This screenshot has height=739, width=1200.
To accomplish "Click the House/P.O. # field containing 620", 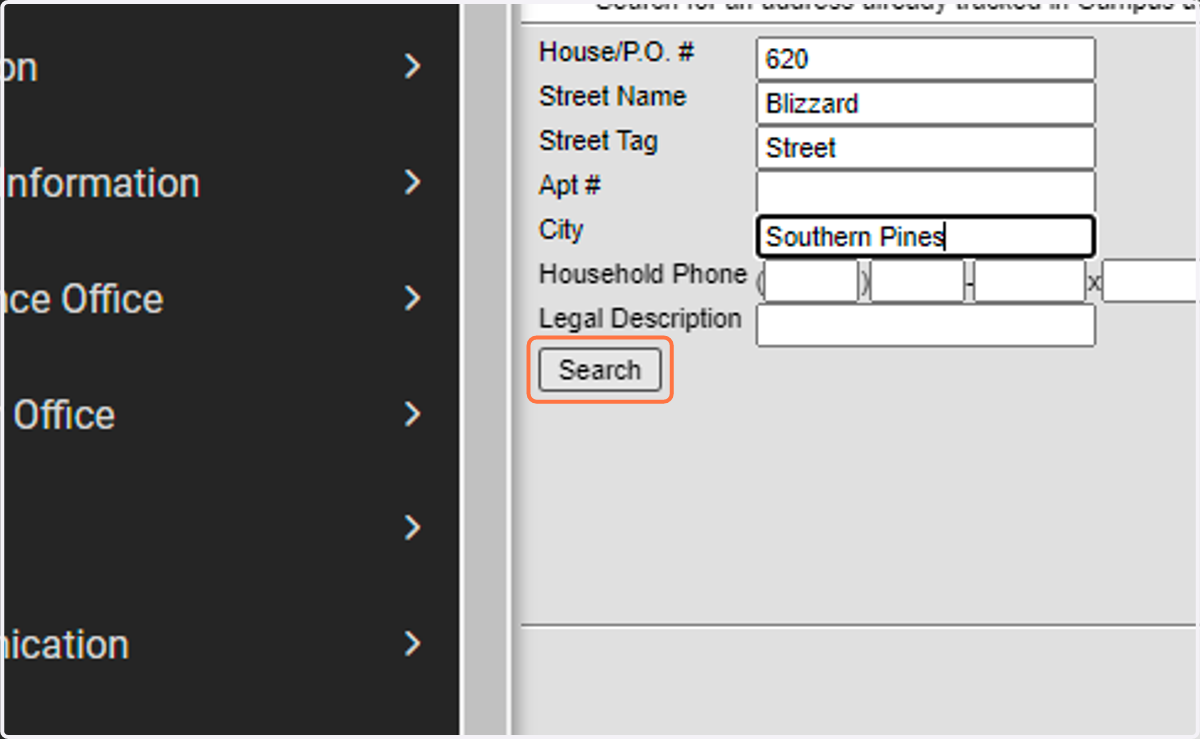I will tap(926, 59).
